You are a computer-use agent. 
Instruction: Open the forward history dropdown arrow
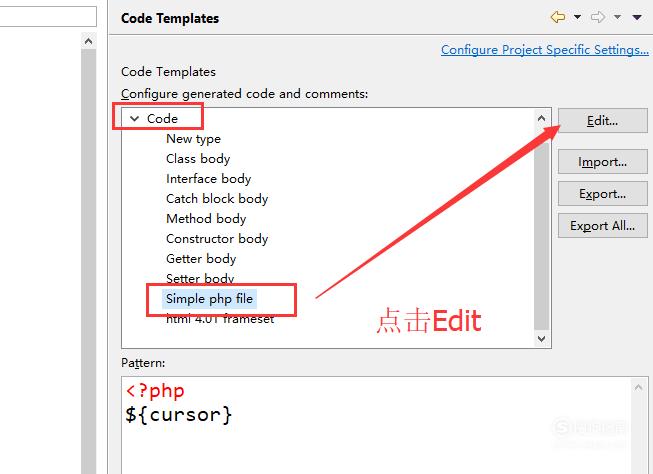pos(619,18)
